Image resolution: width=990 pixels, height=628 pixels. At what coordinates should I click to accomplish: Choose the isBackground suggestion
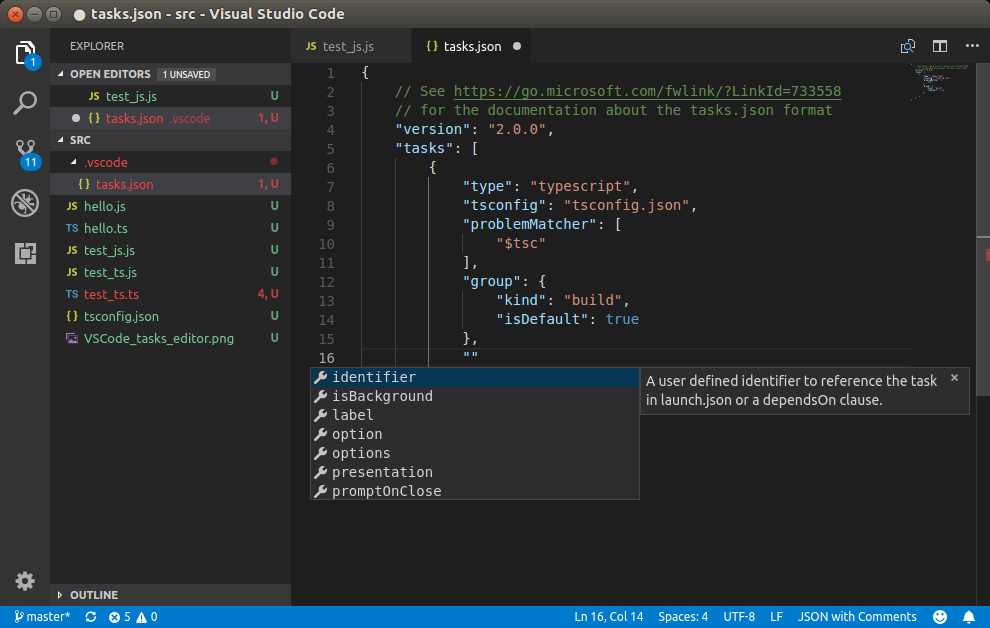point(475,396)
